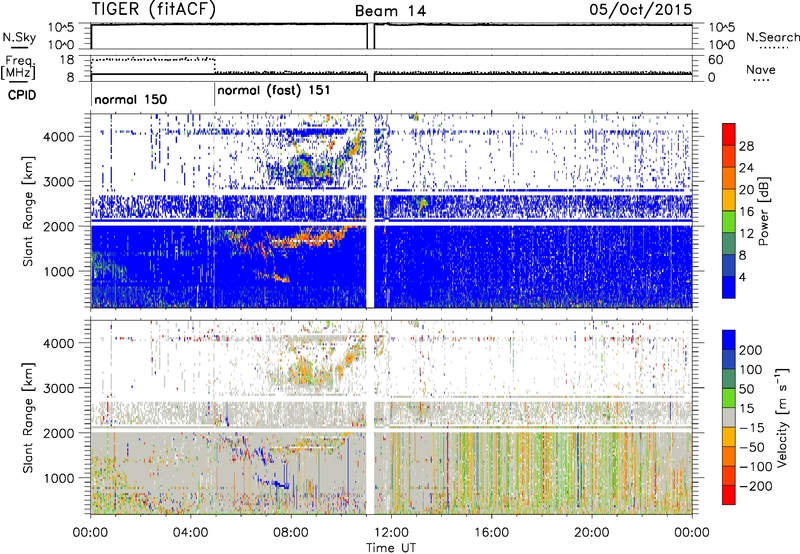Click the -15 label on Velocity colorbar
Screen dimensions: 800x554
click(751, 427)
